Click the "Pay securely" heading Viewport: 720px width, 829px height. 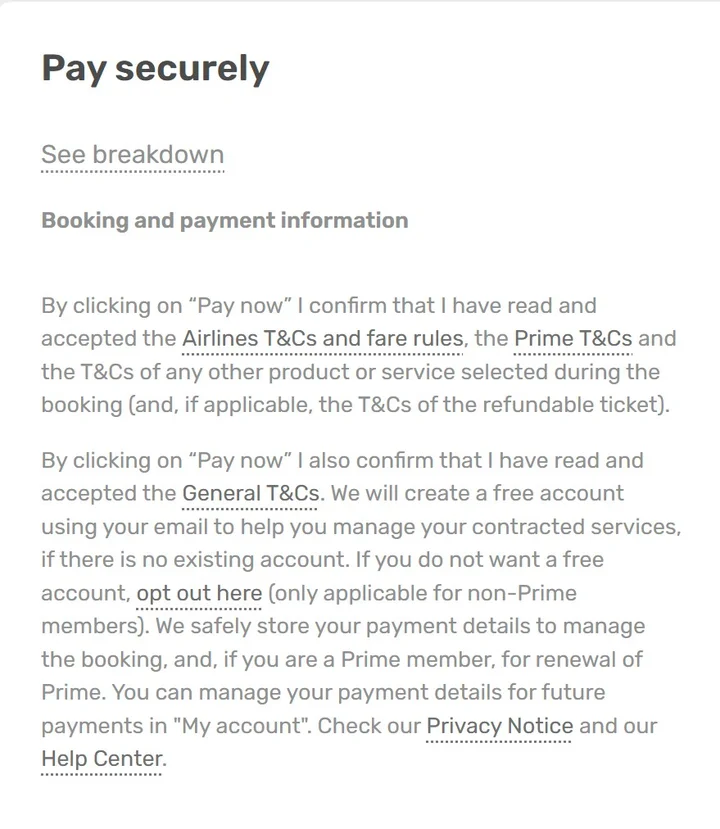coord(155,69)
